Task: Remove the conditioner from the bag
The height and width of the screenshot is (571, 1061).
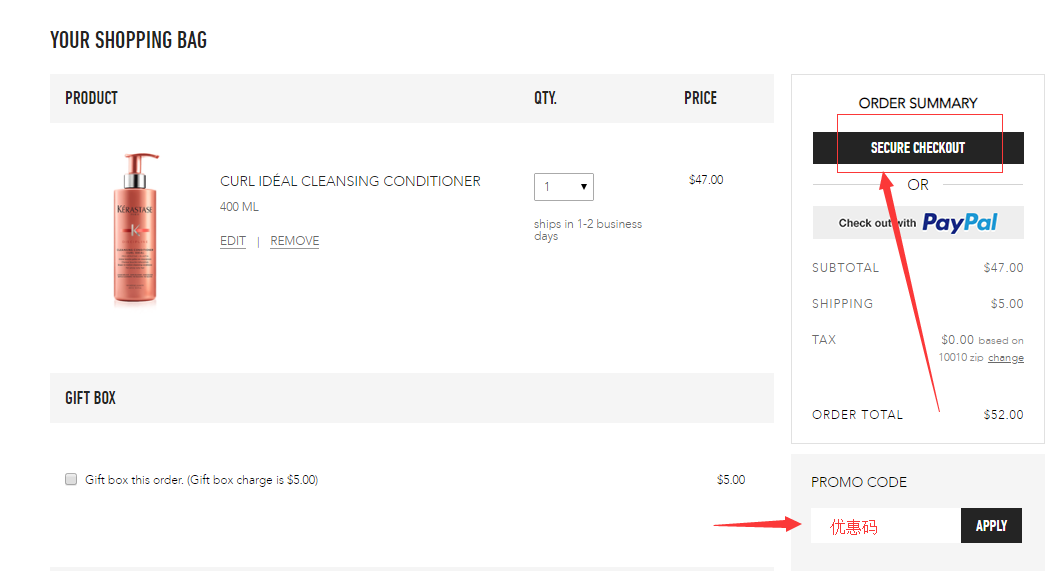Action: (x=295, y=241)
